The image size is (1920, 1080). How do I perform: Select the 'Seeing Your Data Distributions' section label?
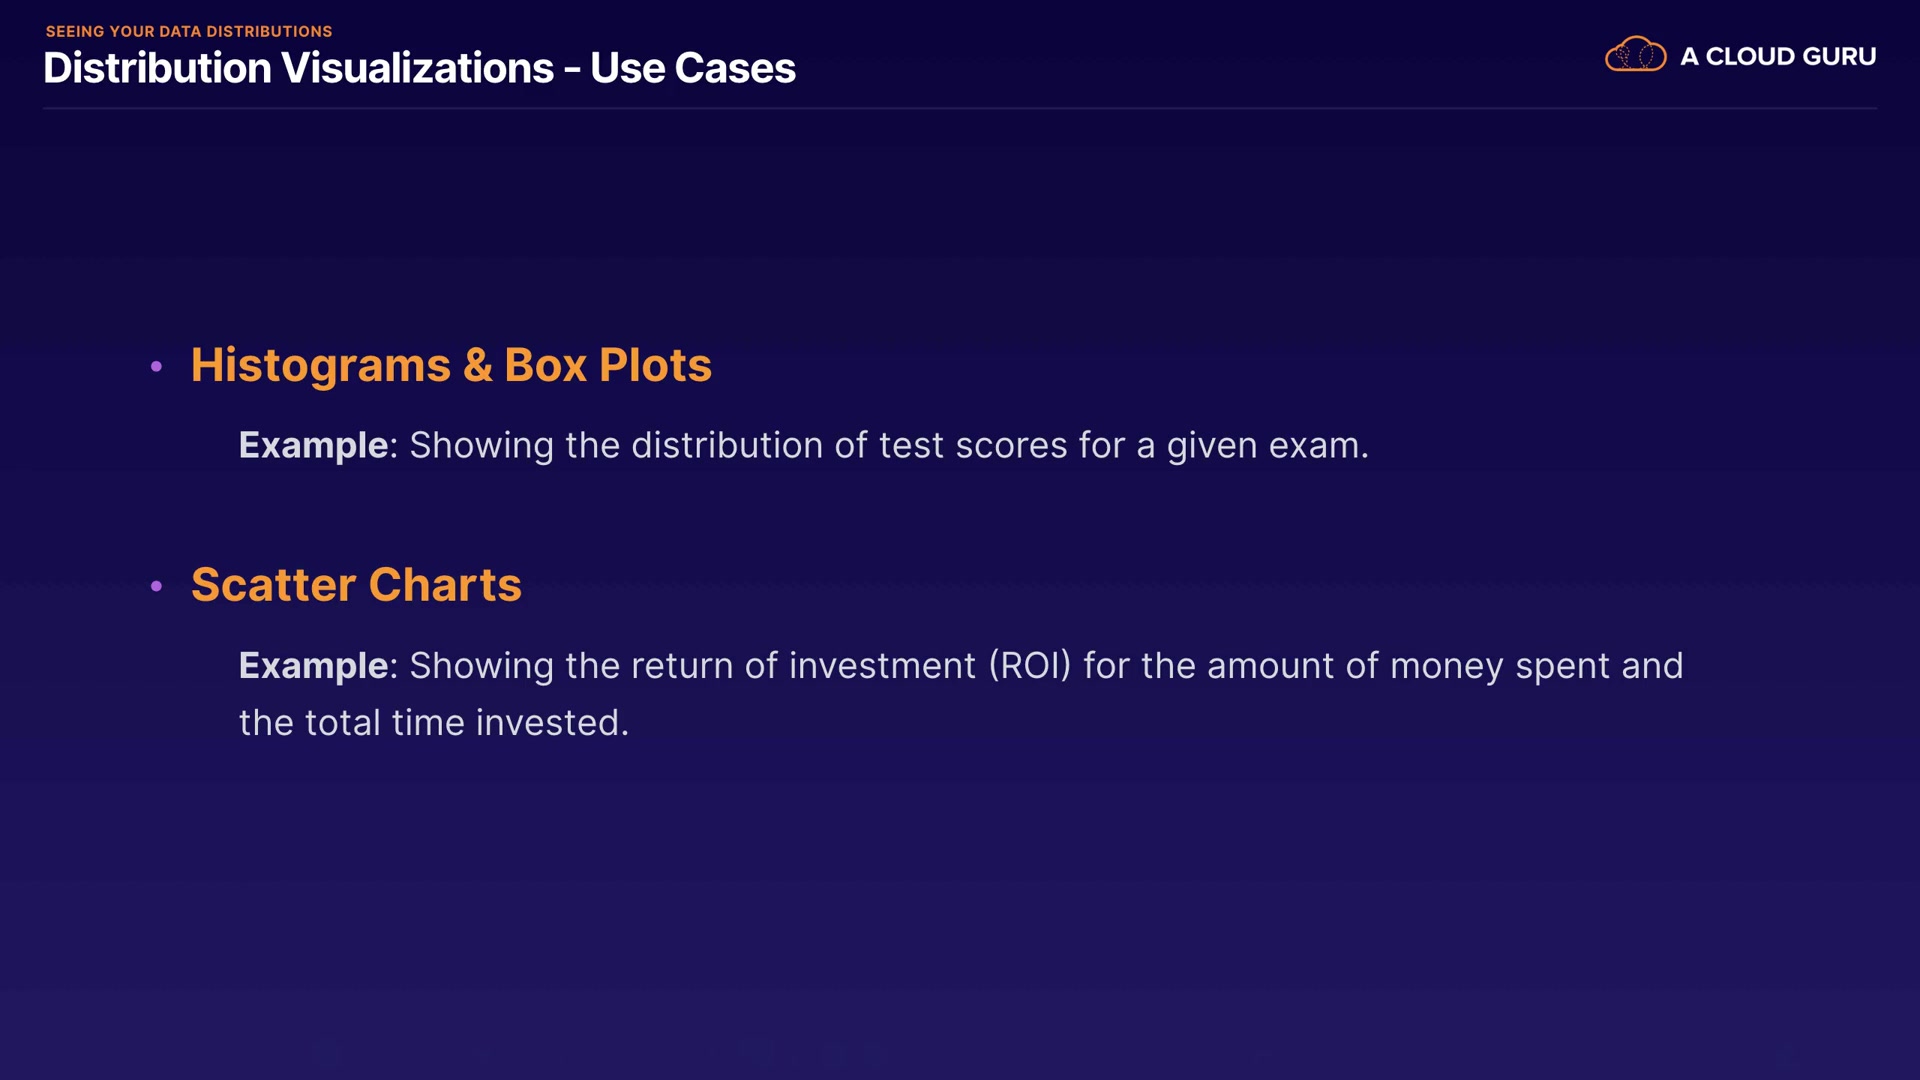coord(189,32)
